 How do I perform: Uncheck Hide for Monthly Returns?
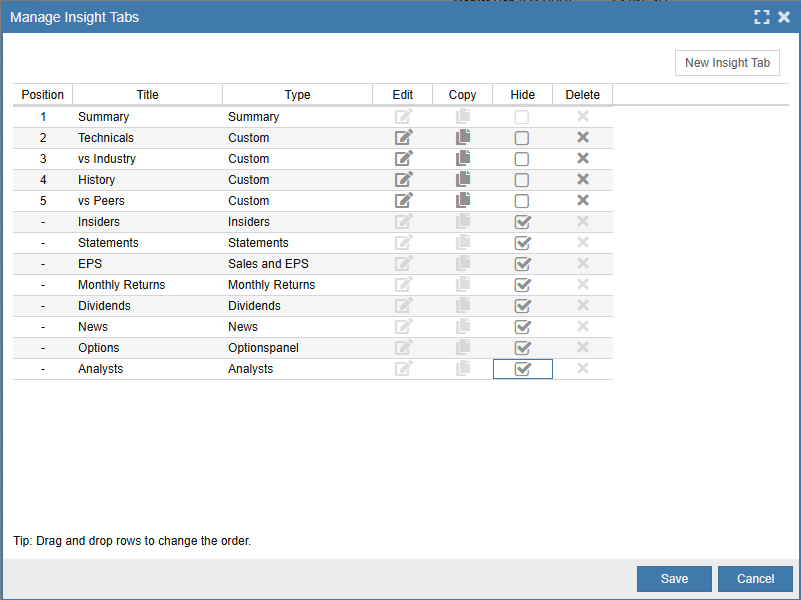point(523,285)
